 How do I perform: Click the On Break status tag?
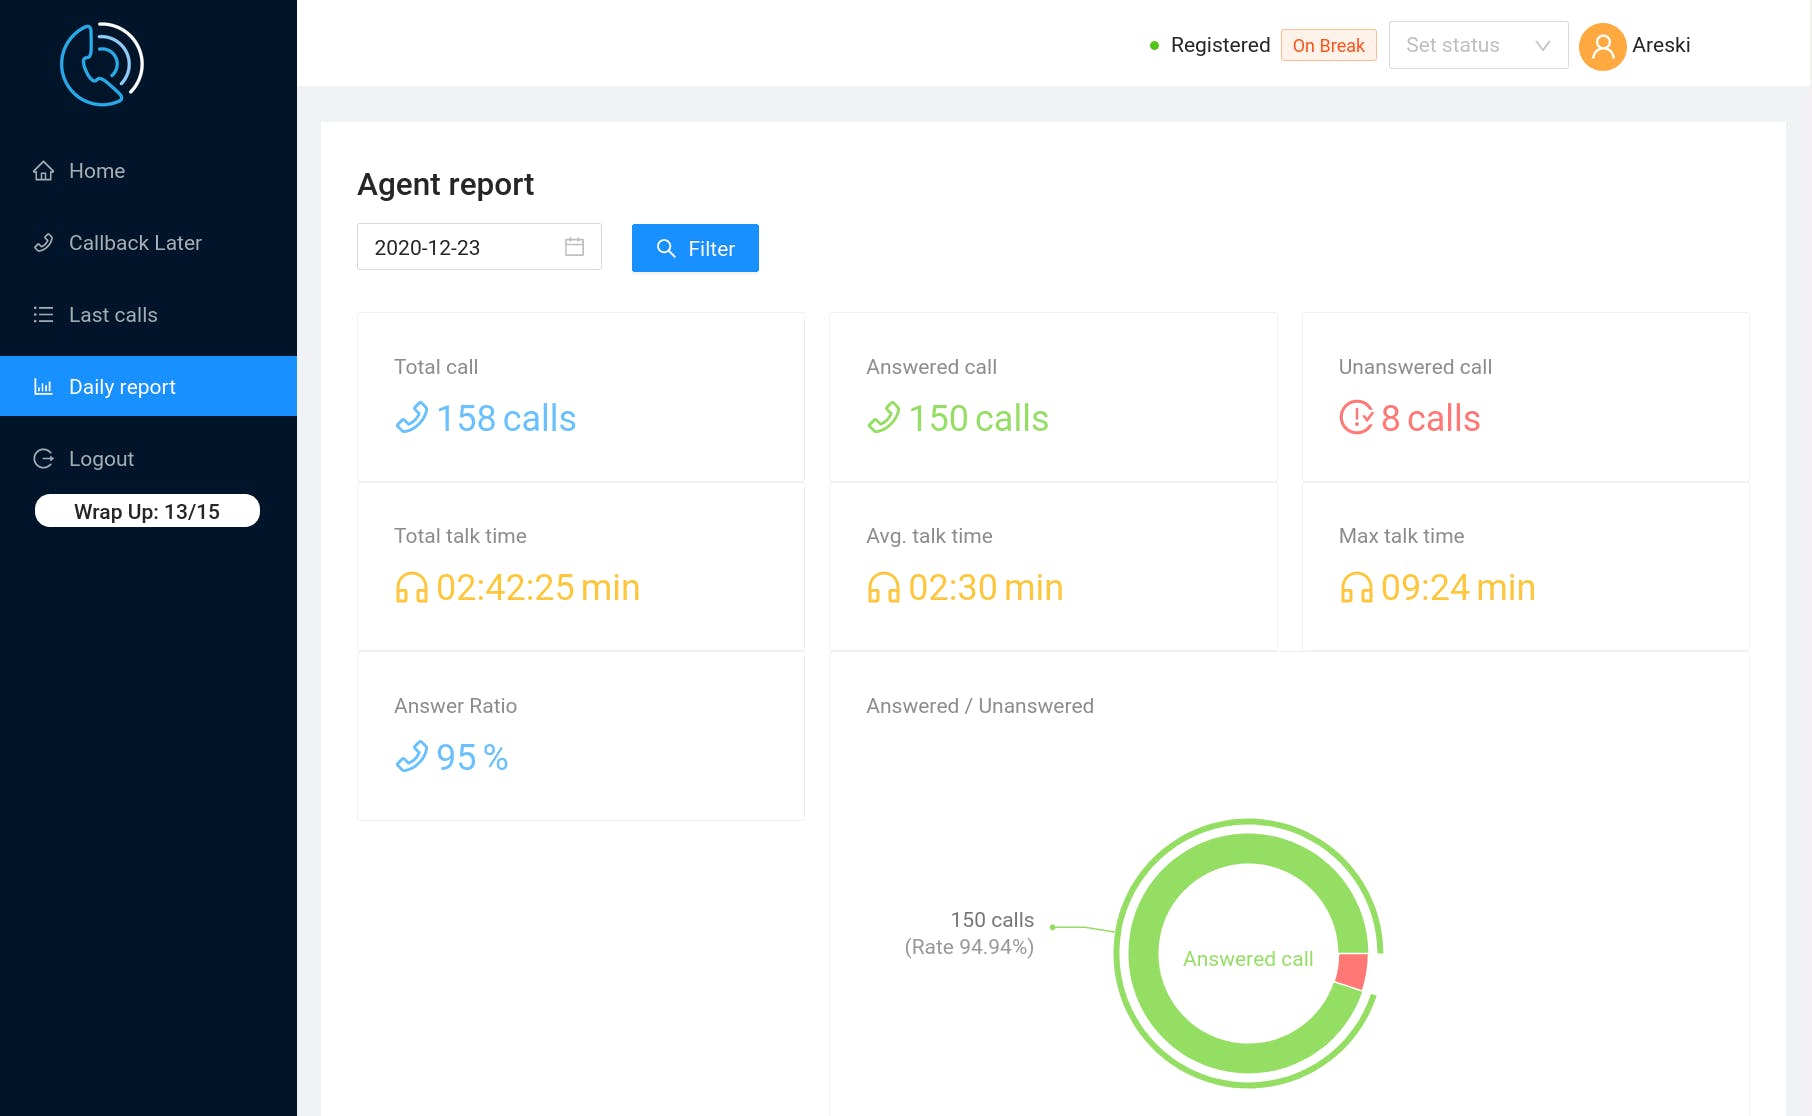(1328, 45)
